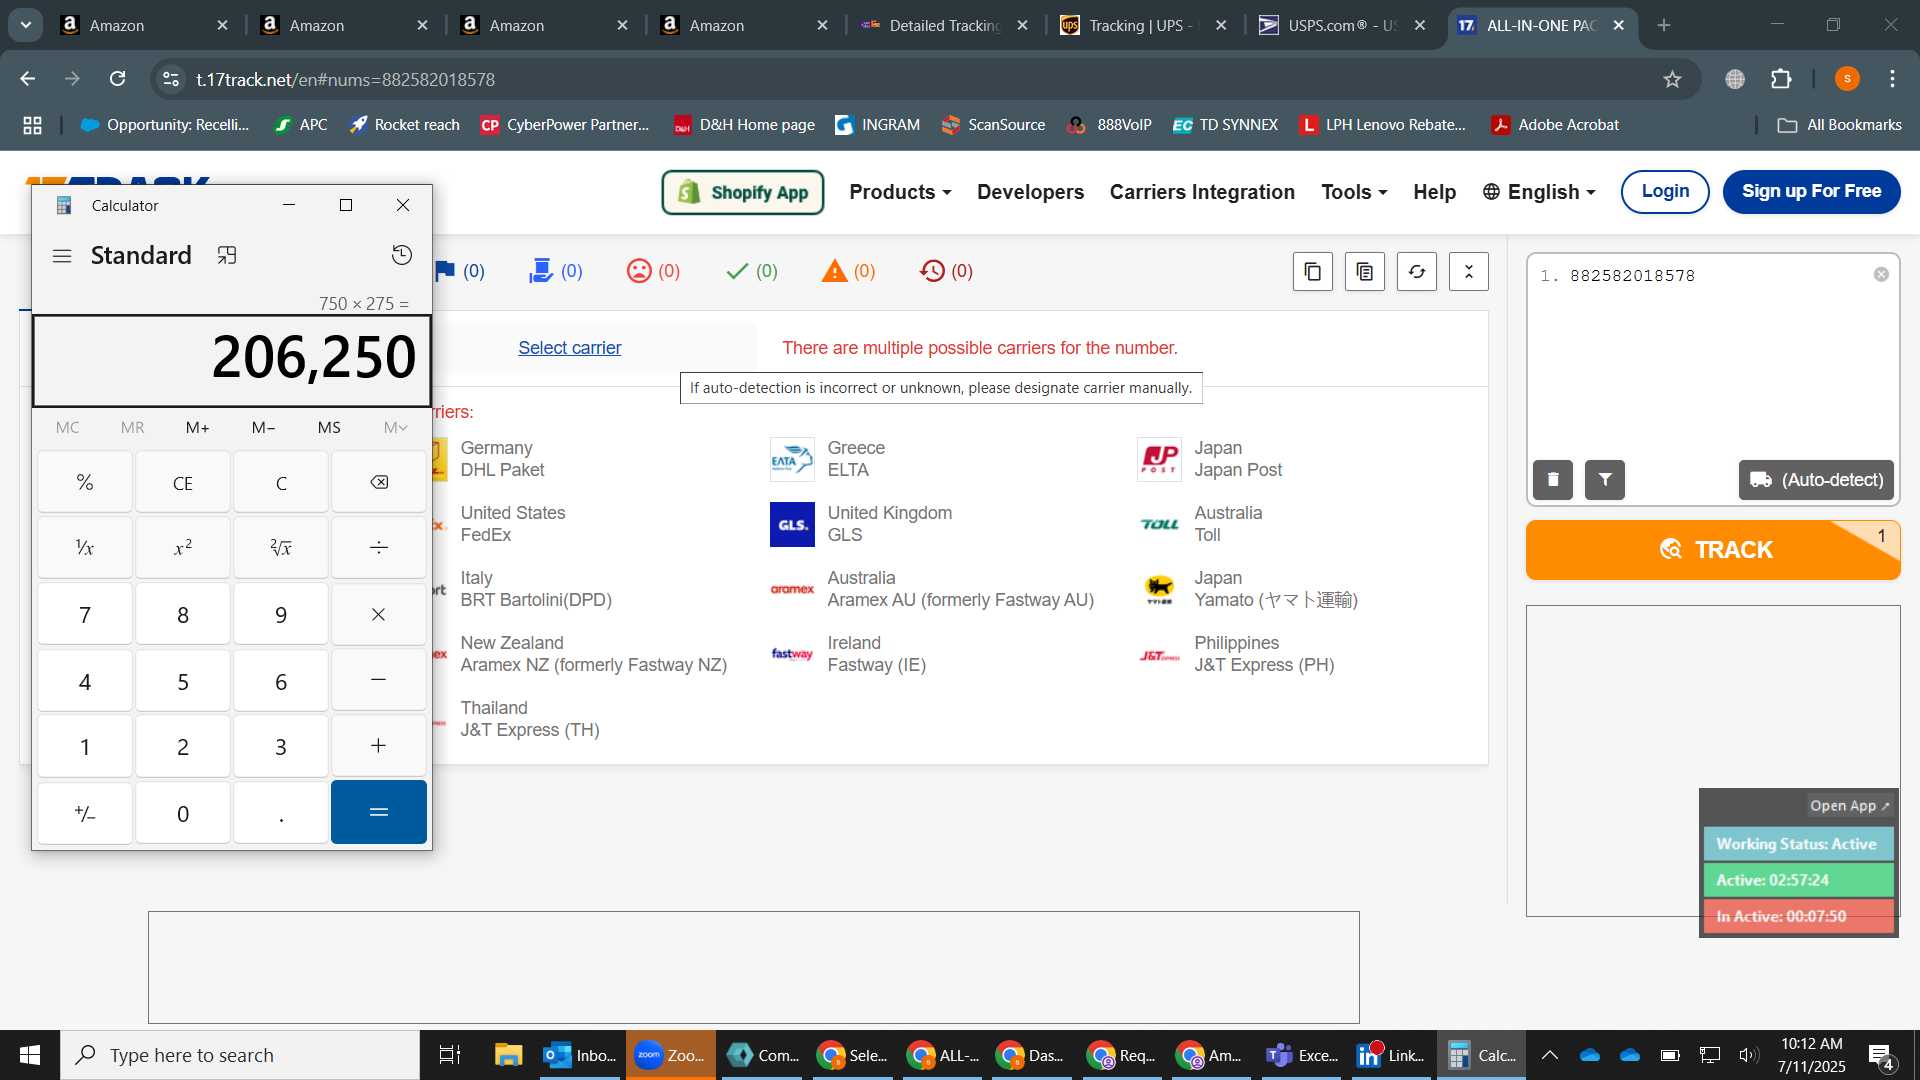Open the Developers menu item
Viewport: 1920px width, 1080px height.
pyautogui.click(x=1030, y=192)
